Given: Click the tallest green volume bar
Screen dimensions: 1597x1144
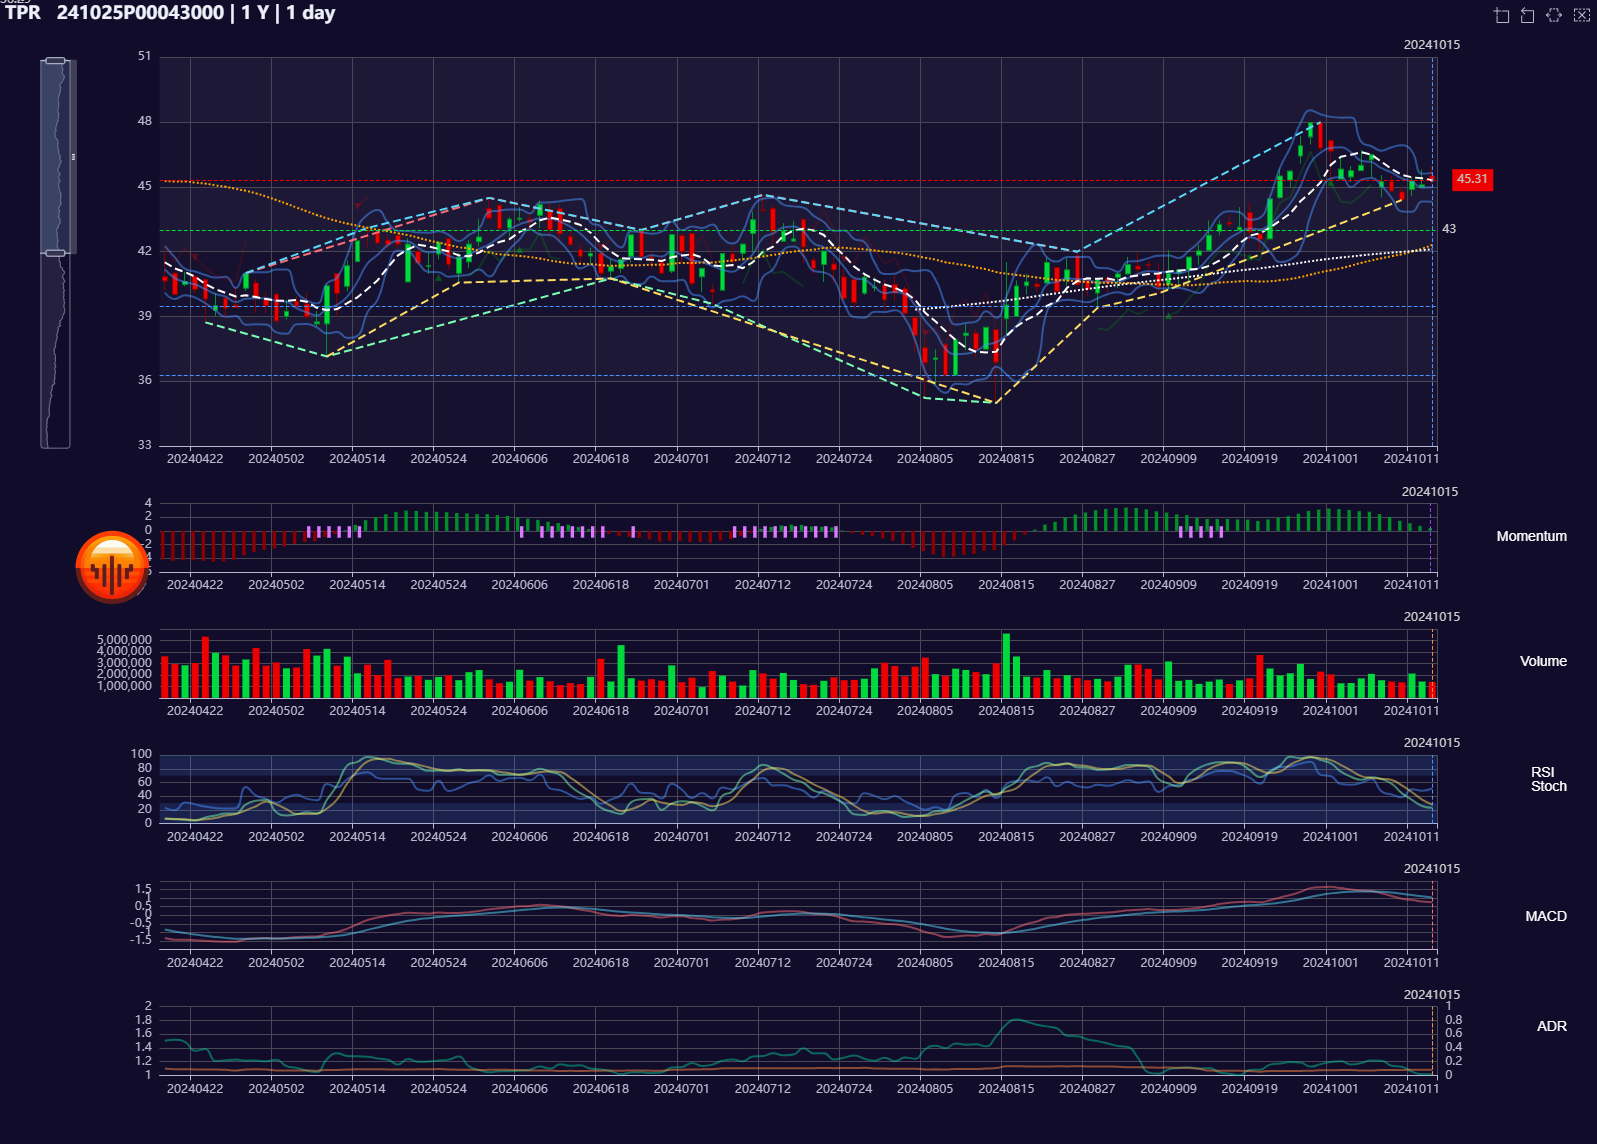Looking at the screenshot, I should (x=1006, y=665).
